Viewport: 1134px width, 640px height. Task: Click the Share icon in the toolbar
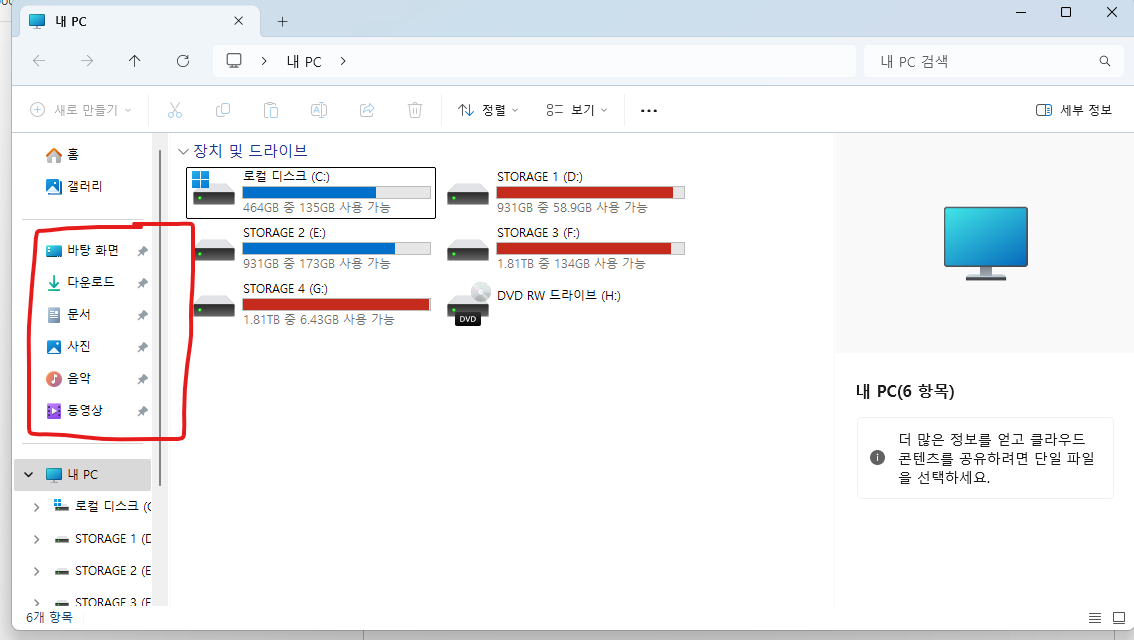(367, 110)
